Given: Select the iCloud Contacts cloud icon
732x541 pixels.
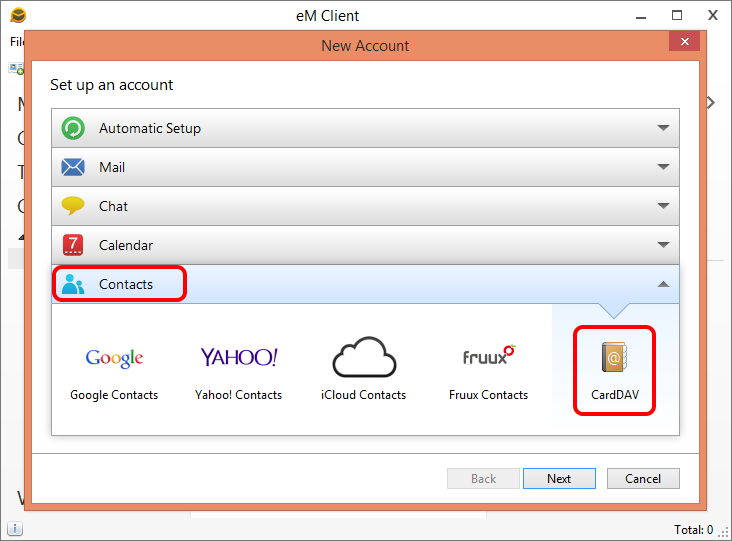Looking at the screenshot, I should coord(364,357).
